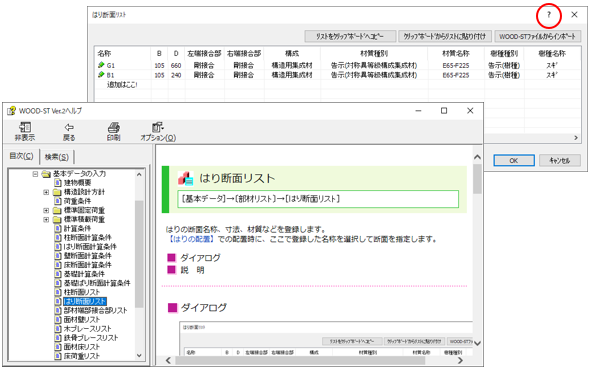Viewport: 590px width, 370px height.
Task: Open the オプション(O) toolbar icon
Action: click(158, 127)
